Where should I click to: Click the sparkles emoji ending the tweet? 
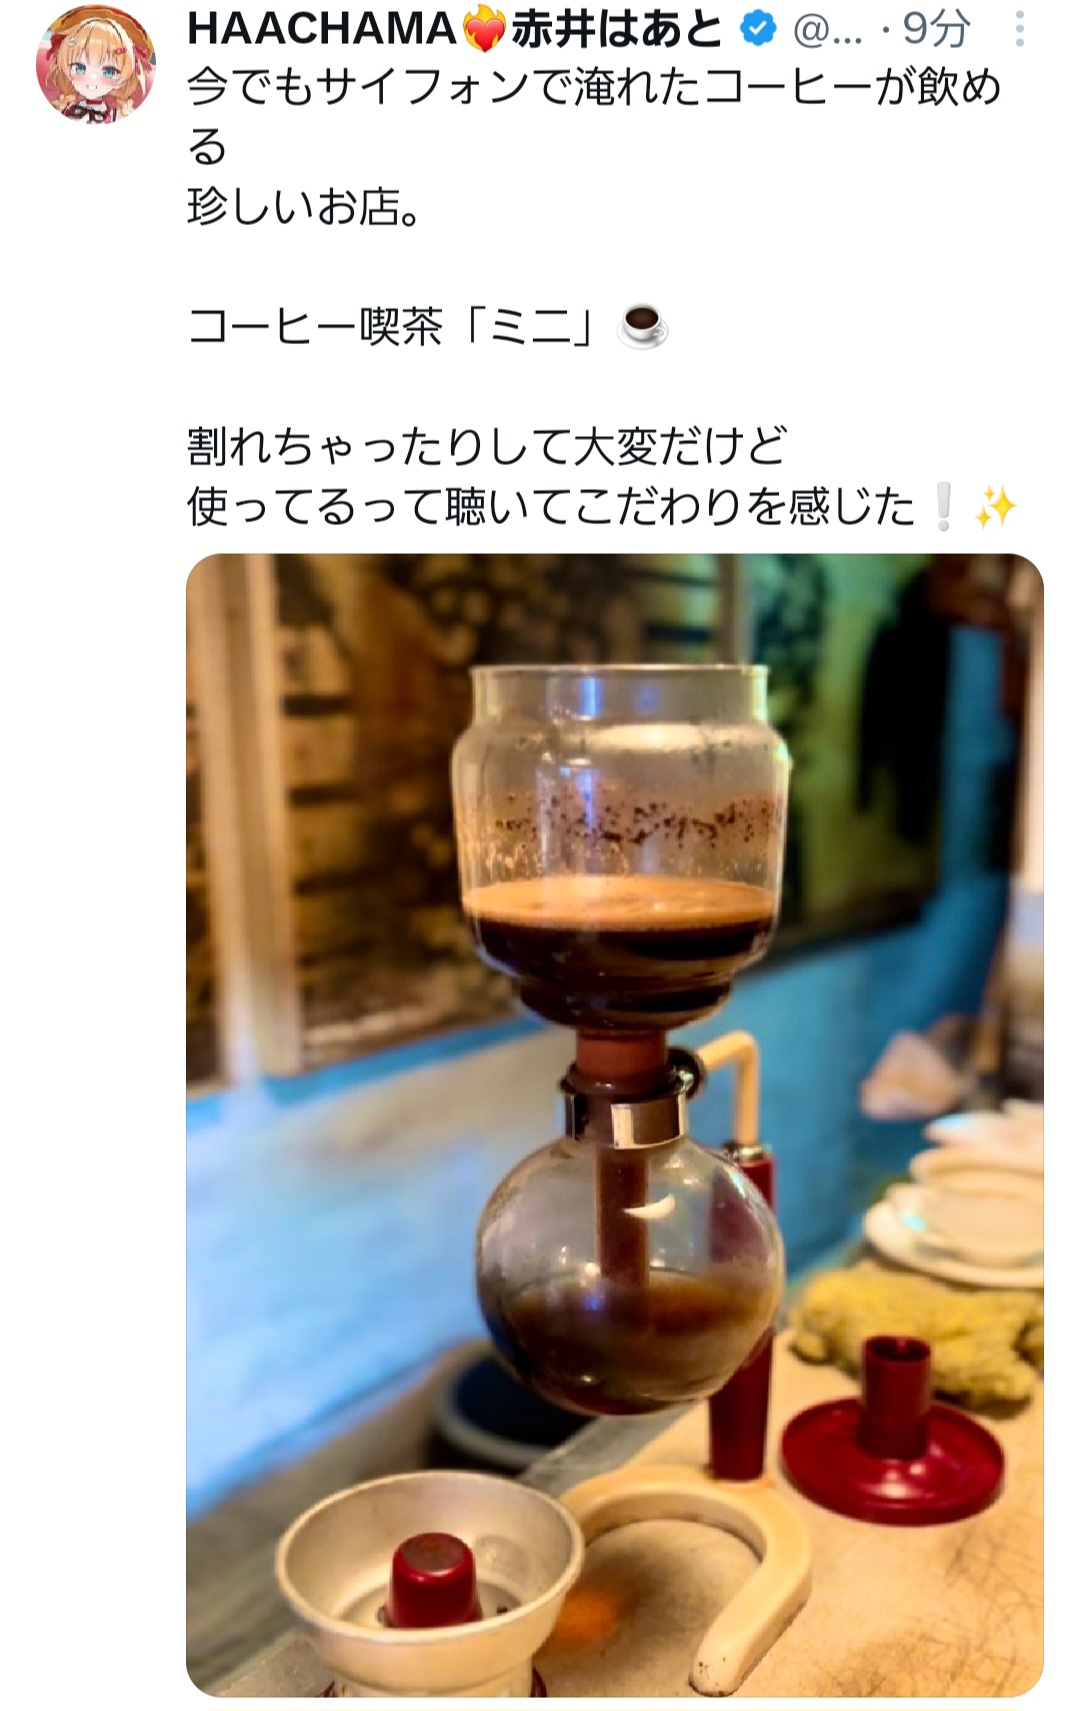[995, 508]
